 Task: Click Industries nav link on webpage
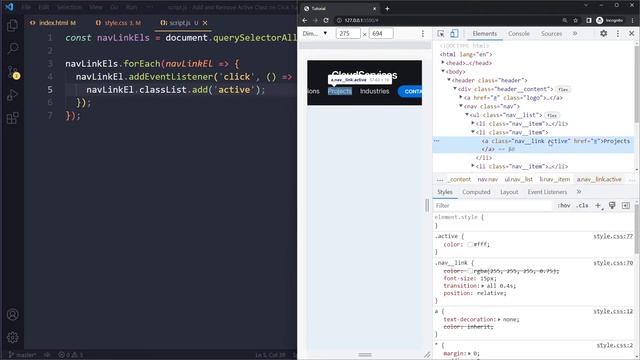click(374, 91)
